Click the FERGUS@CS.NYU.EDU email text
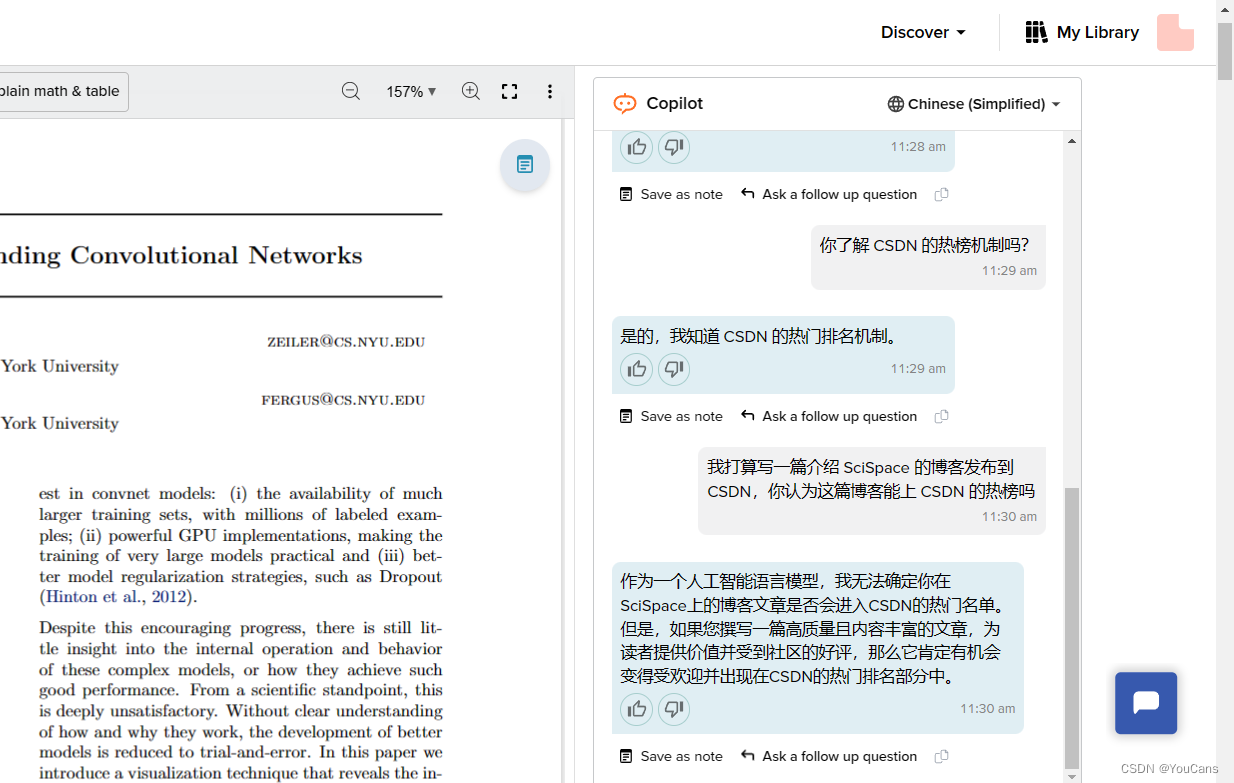 [x=343, y=400]
